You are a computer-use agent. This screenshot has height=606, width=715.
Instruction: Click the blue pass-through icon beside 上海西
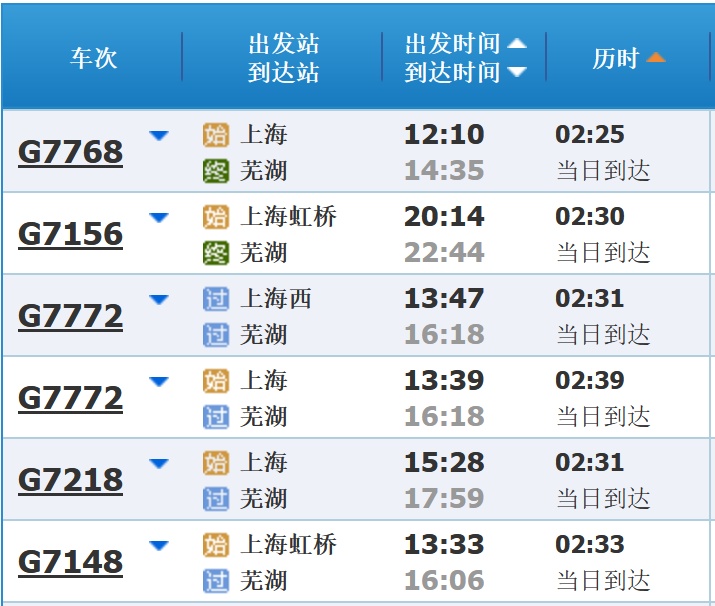pos(216,299)
